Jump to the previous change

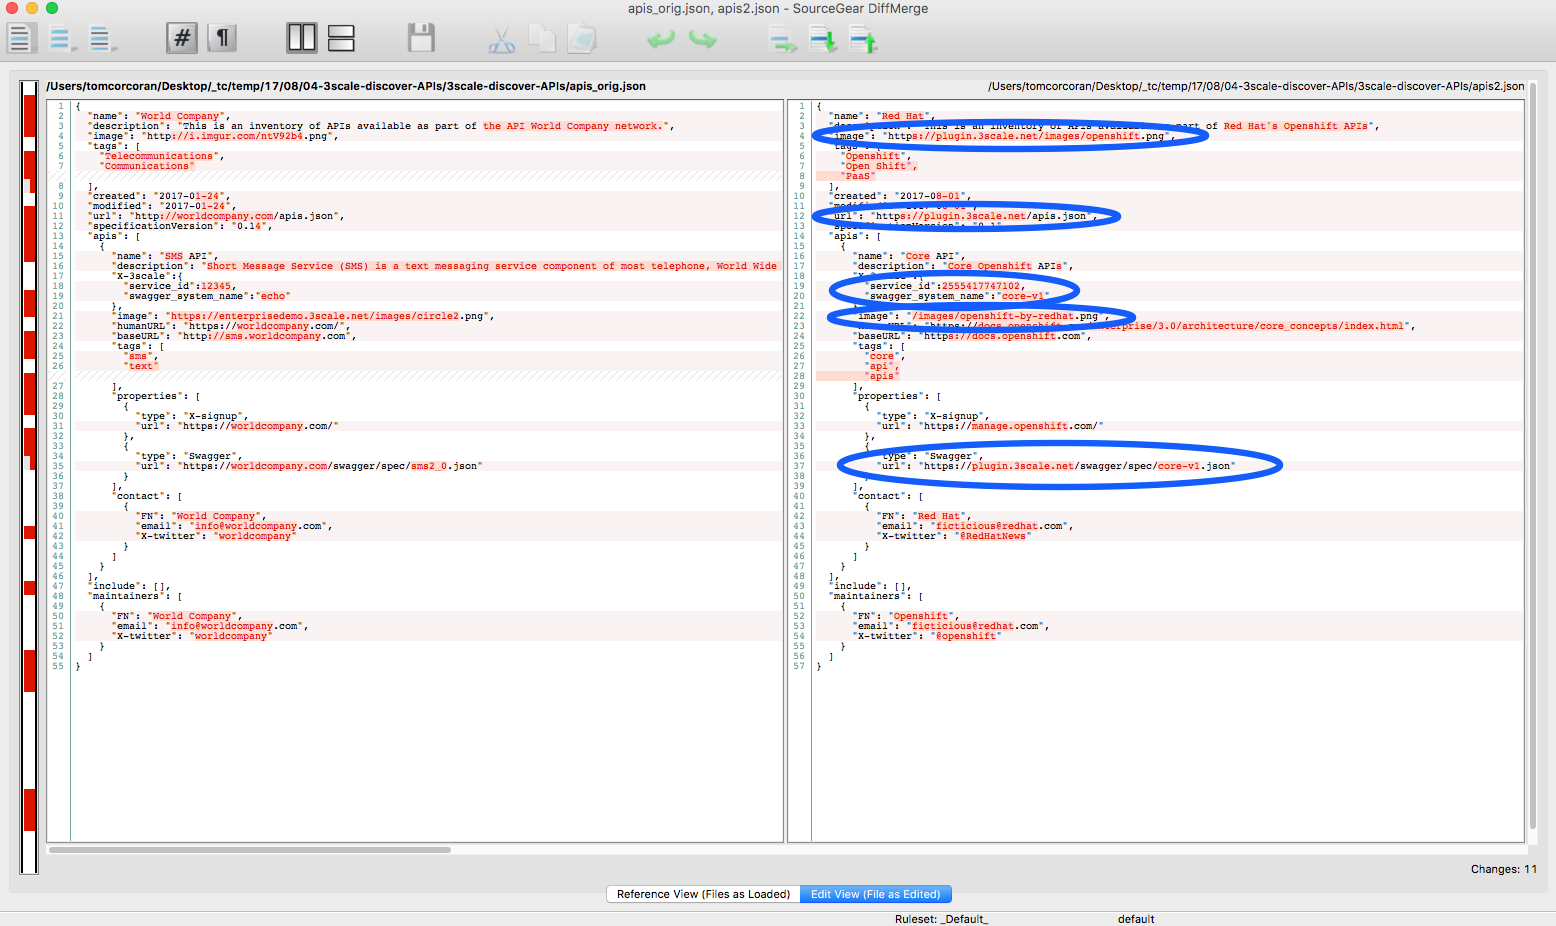(862, 40)
